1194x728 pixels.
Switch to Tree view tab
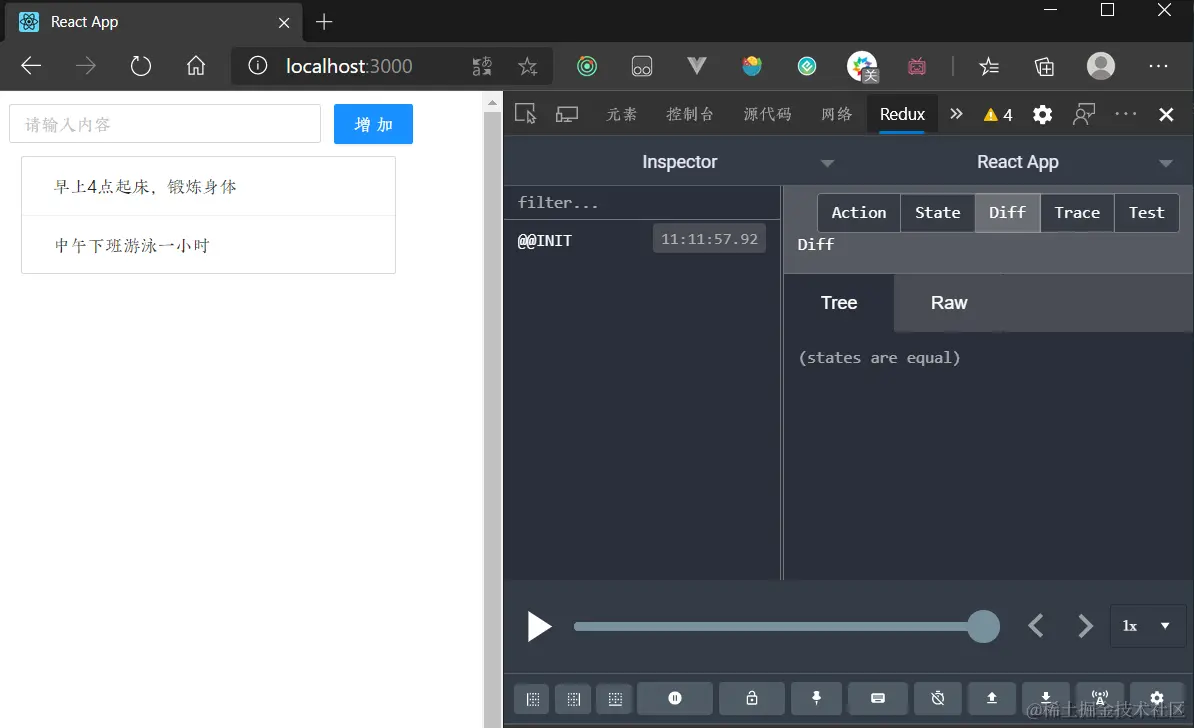[x=838, y=303]
